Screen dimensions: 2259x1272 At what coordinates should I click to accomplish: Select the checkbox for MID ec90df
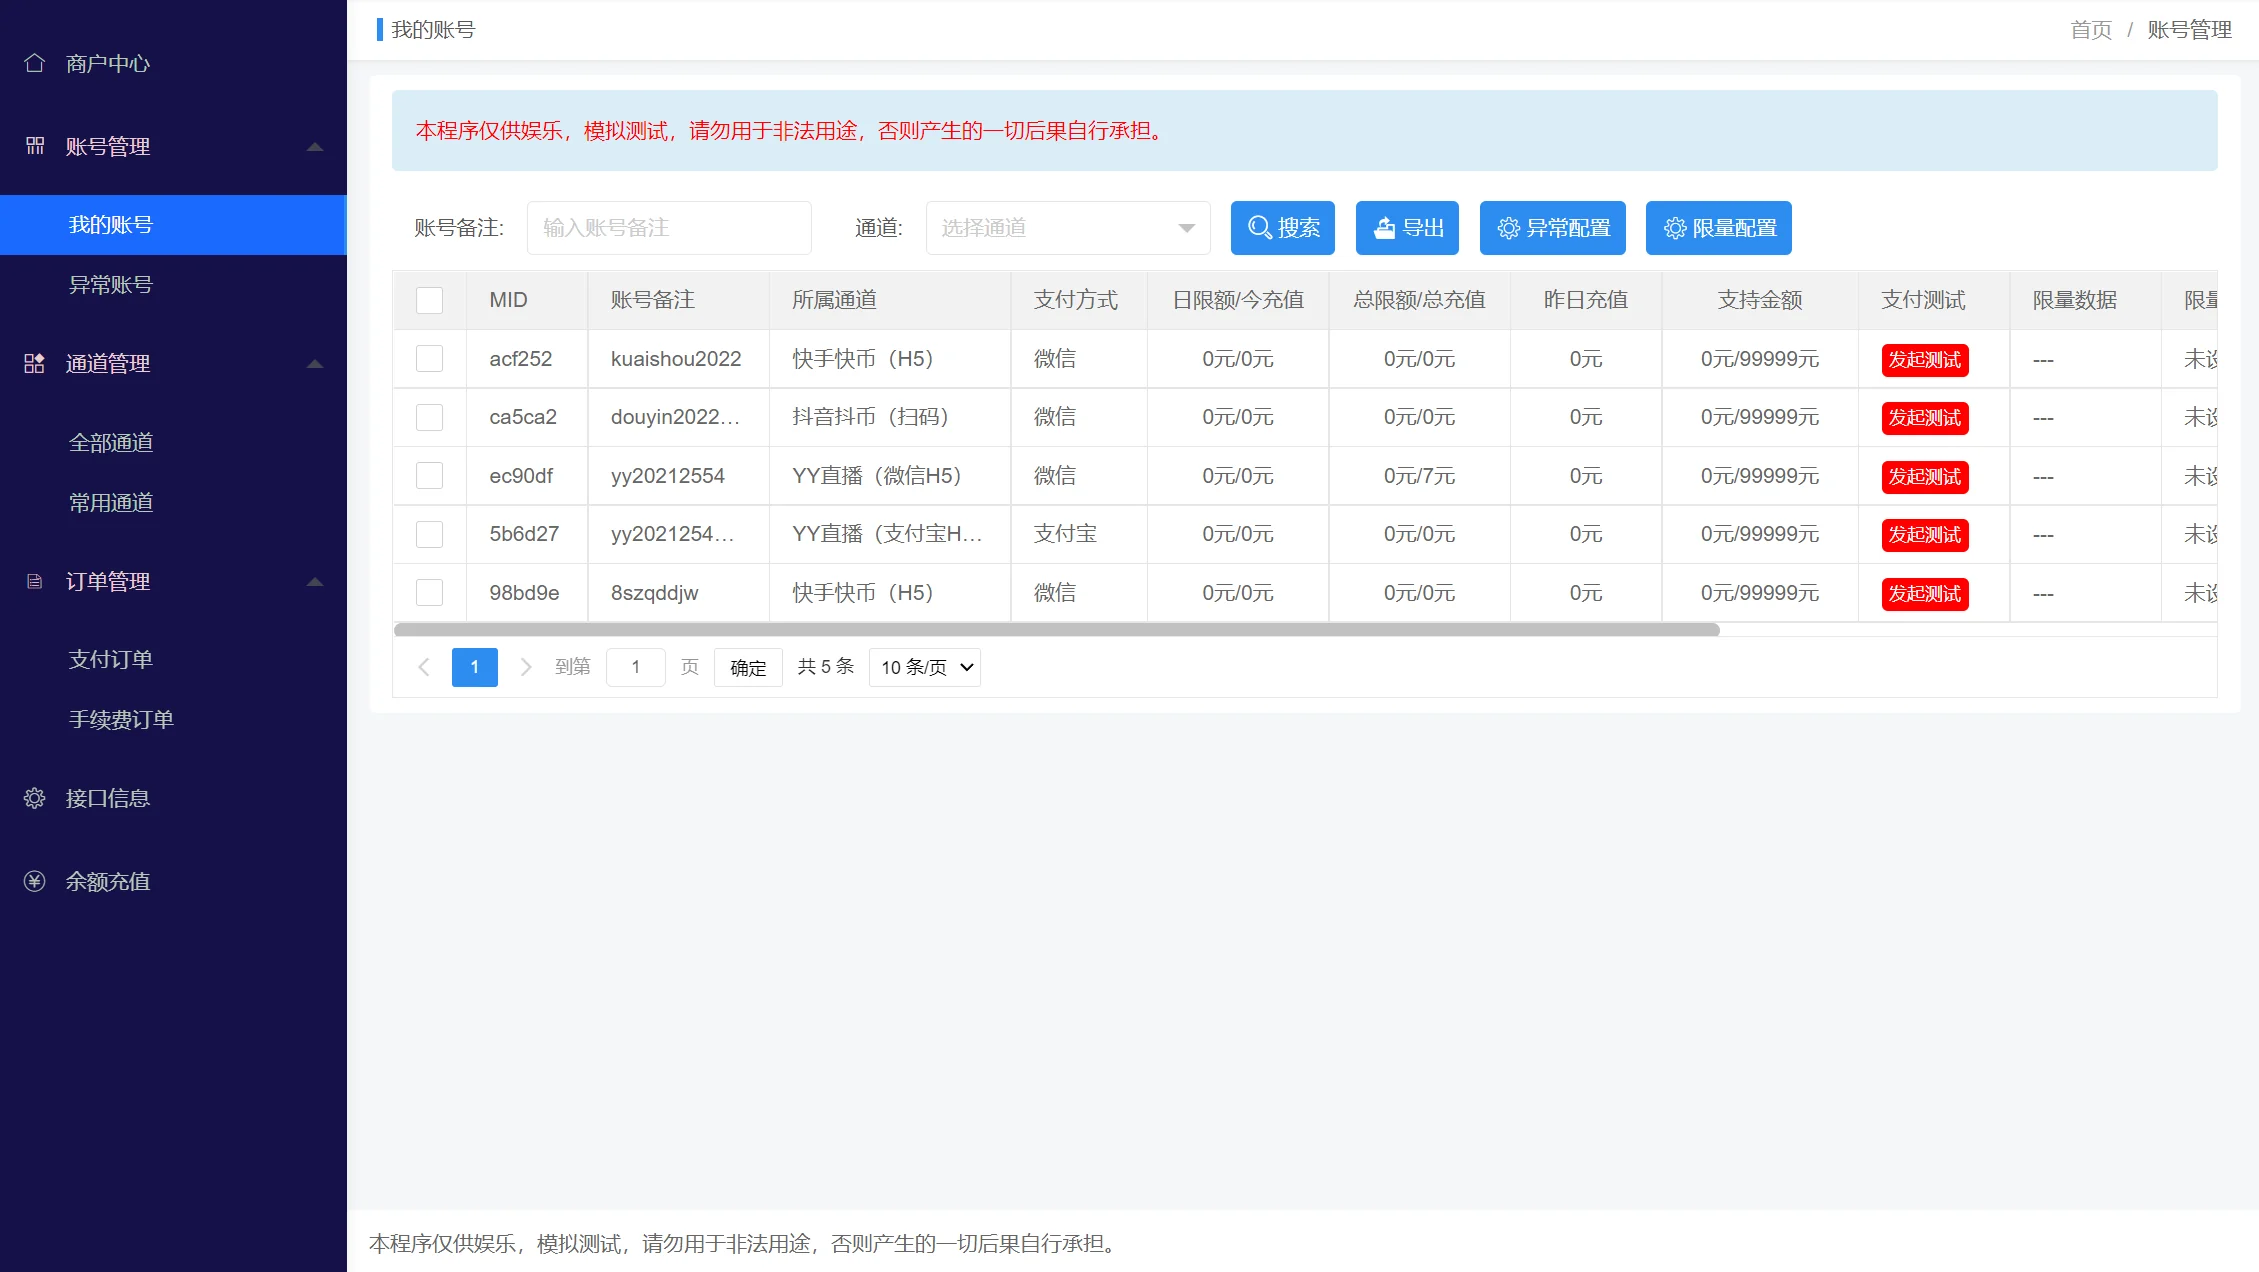(x=429, y=476)
